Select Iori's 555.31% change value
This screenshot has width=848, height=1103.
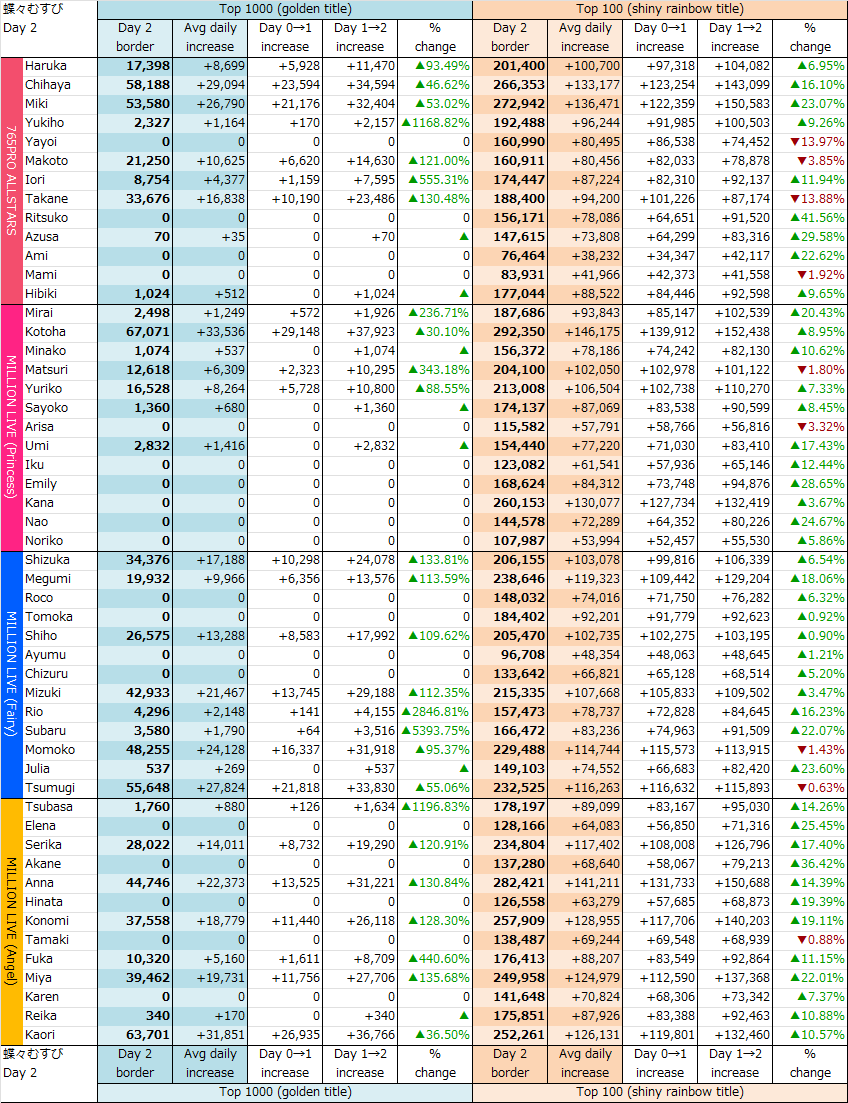(x=435, y=180)
